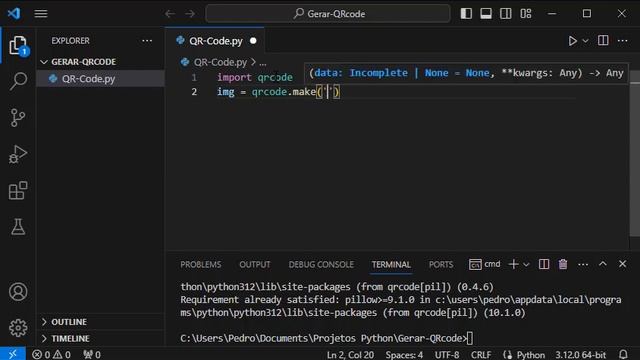Show errors and warnings count
The height and width of the screenshot is (360, 640).
click(51, 354)
